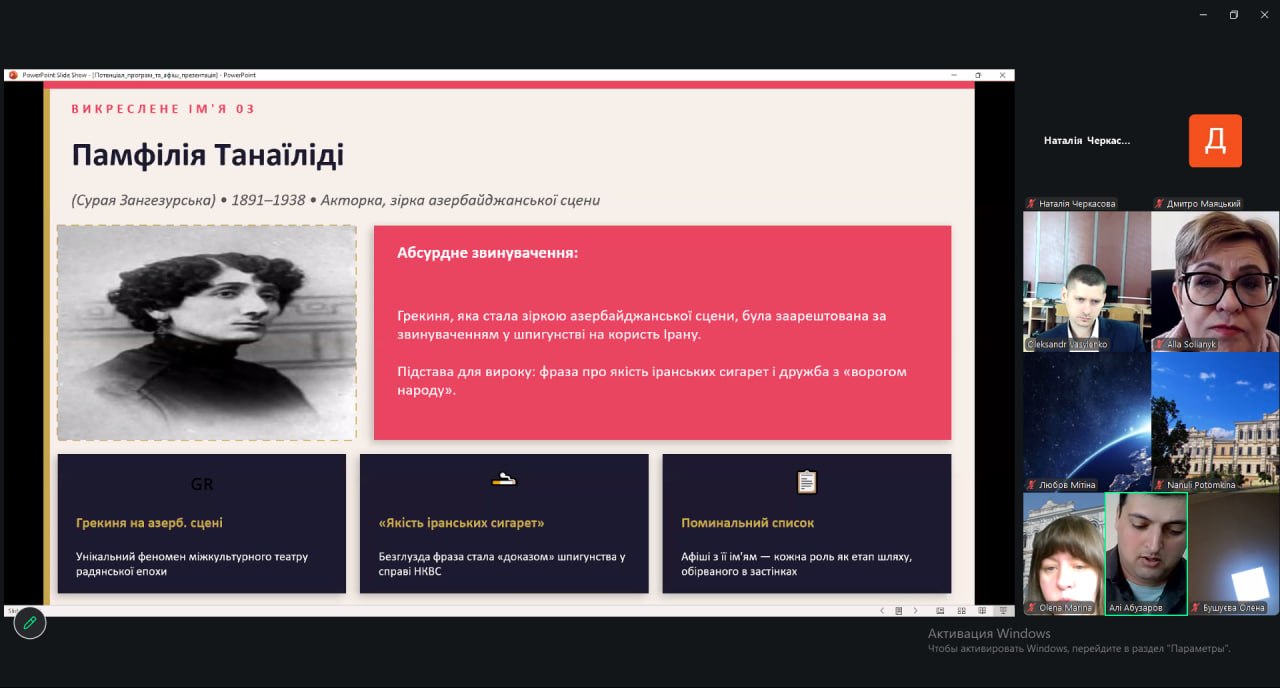Select Oleksandr Vasylenko's video tile
Screen dimensions: 1280x688
click(x=1086, y=280)
